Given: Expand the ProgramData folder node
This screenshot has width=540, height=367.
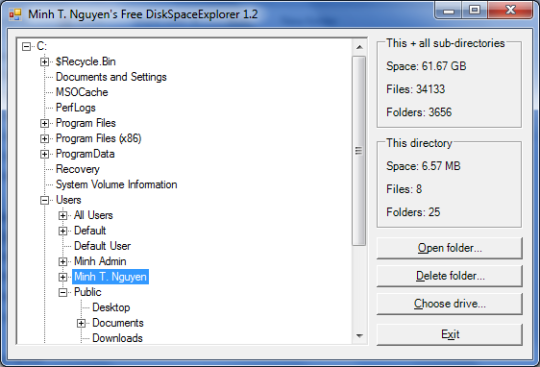Looking at the screenshot, I should point(44,154).
